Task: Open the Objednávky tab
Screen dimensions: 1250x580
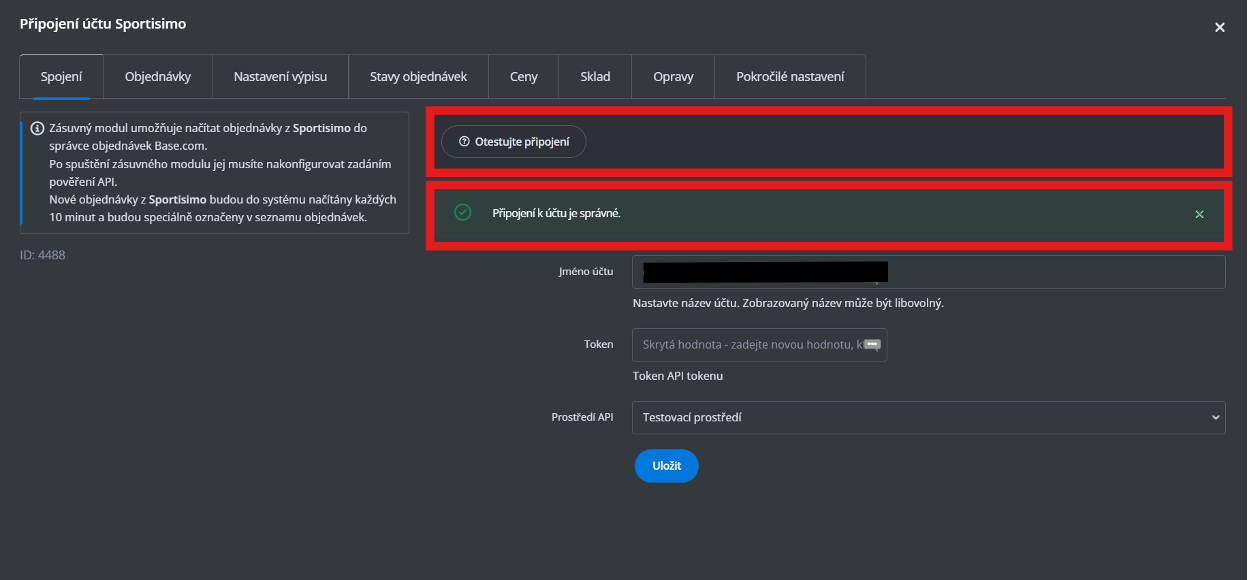Action: [x=158, y=77]
